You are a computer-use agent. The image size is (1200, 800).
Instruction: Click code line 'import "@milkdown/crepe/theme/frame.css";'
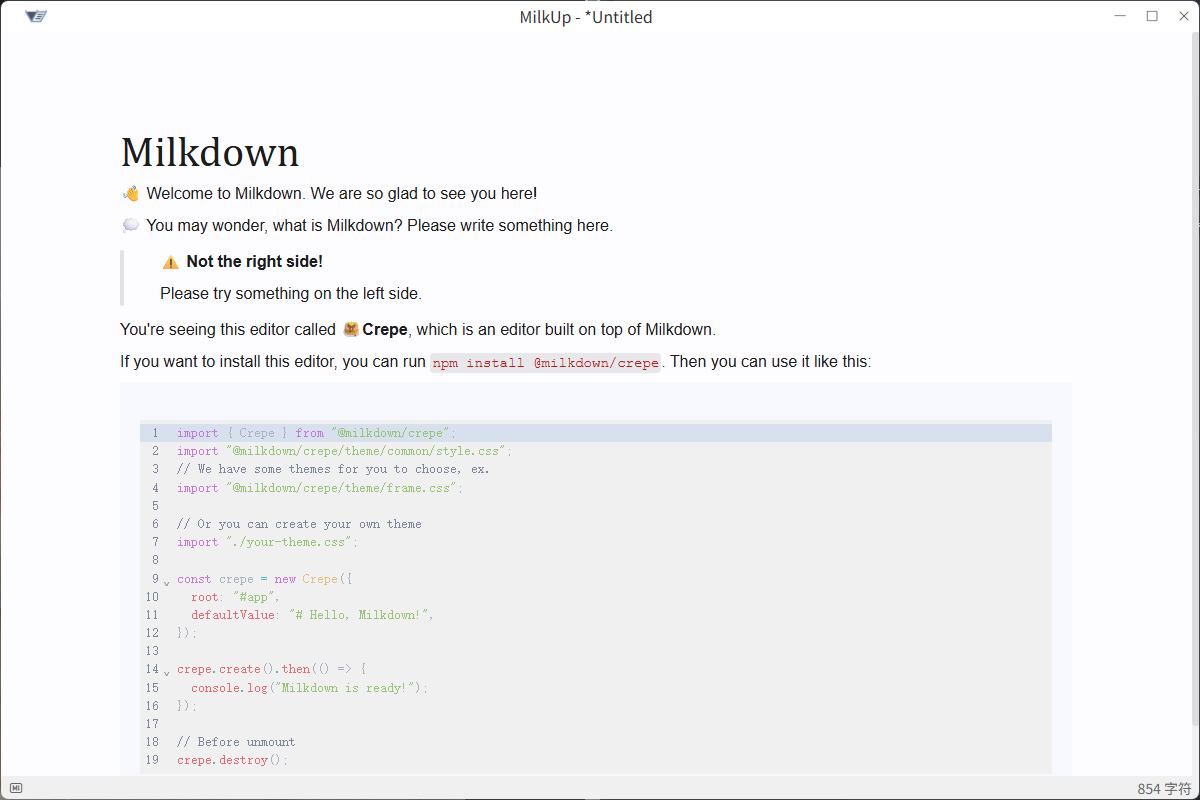(x=320, y=488)
